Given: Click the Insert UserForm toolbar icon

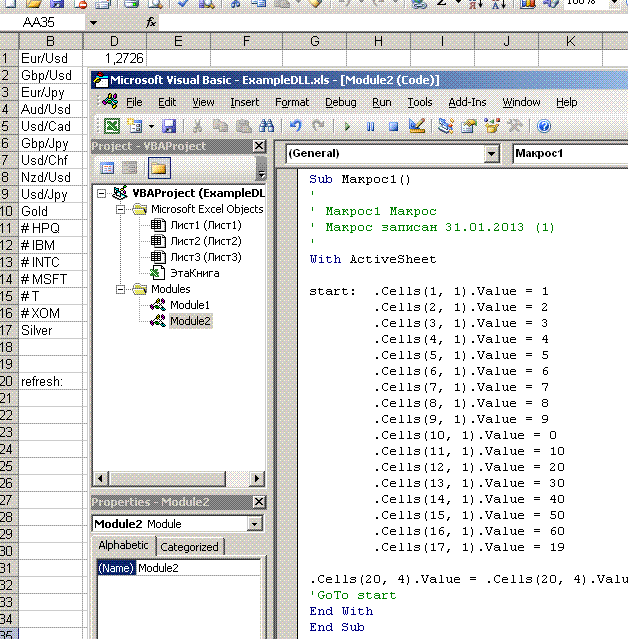Looking at the screenshot, I should pos(134,126).
